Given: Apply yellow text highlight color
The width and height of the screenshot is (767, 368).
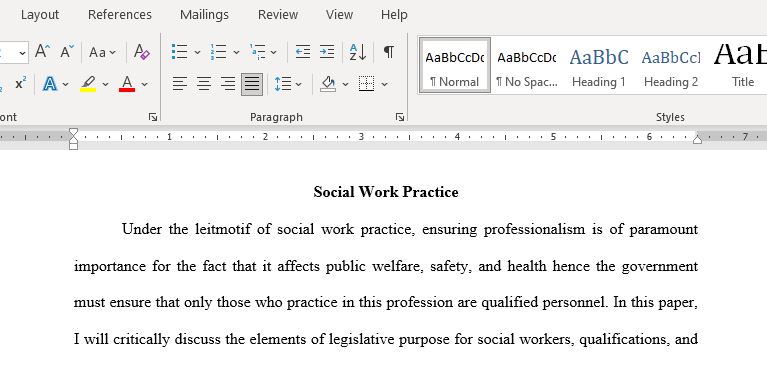Looking at the screenshot, I should (88, 84).
